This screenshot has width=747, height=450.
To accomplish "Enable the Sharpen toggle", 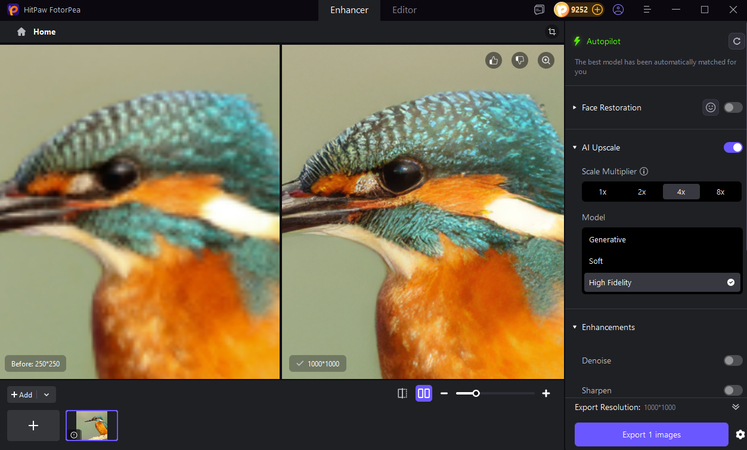I will pos(733,390).
